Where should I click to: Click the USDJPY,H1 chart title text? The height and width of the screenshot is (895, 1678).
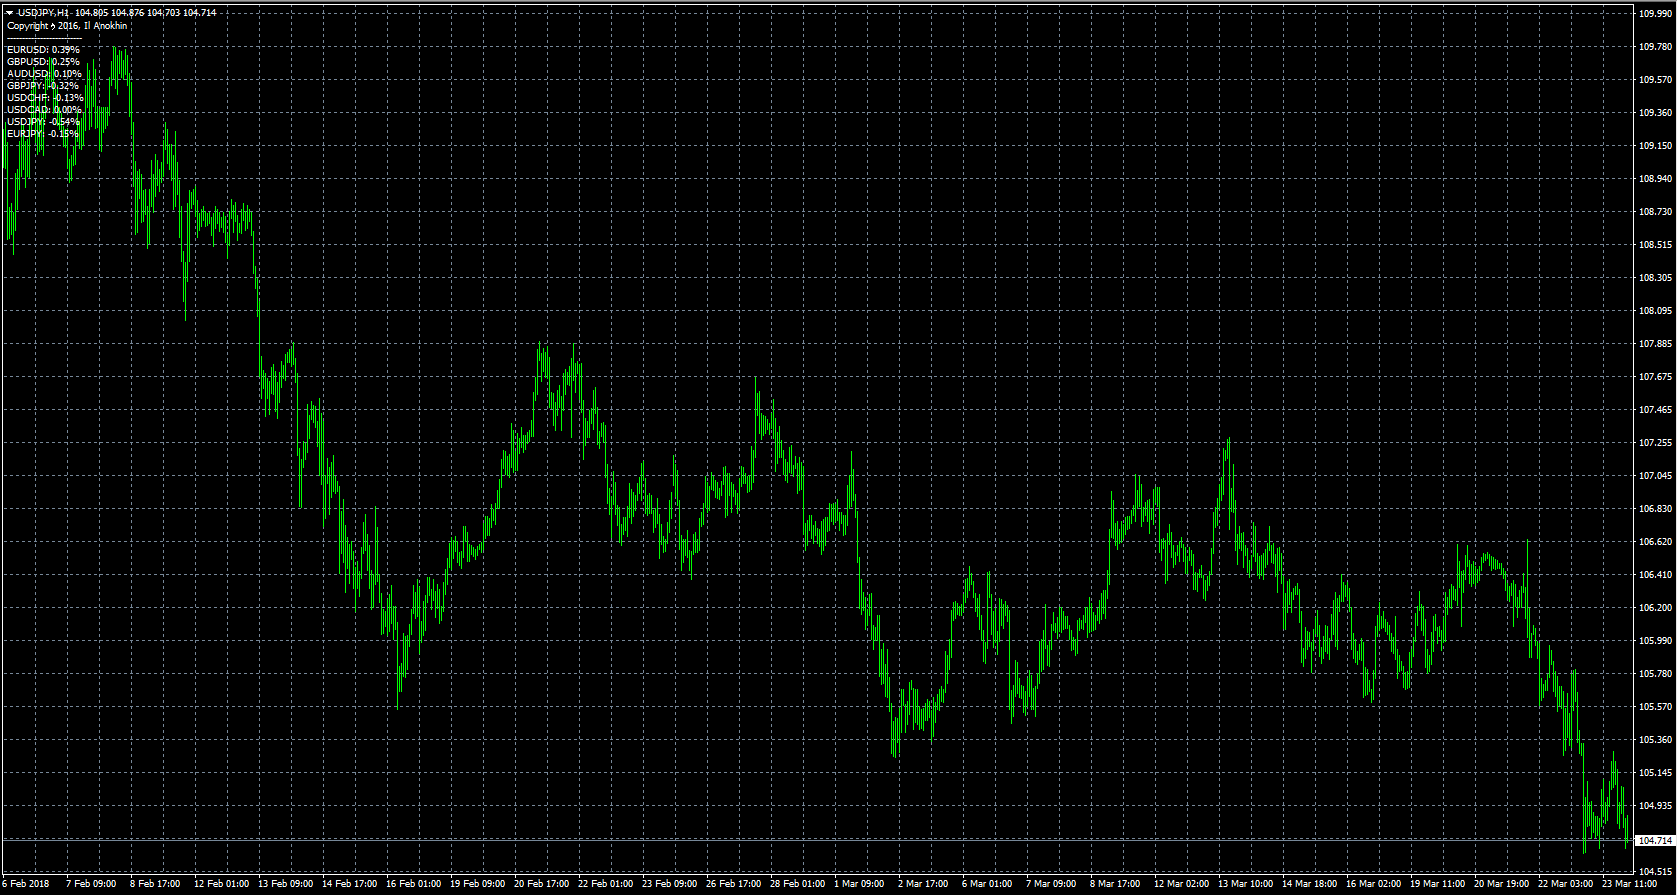44,13
